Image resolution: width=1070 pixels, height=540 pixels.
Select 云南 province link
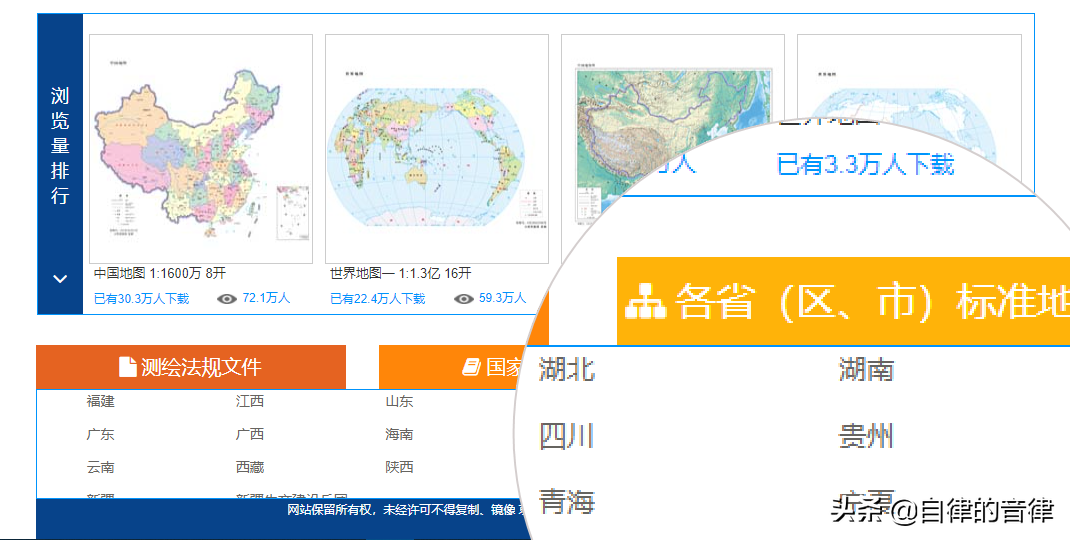tap(100, 467)
